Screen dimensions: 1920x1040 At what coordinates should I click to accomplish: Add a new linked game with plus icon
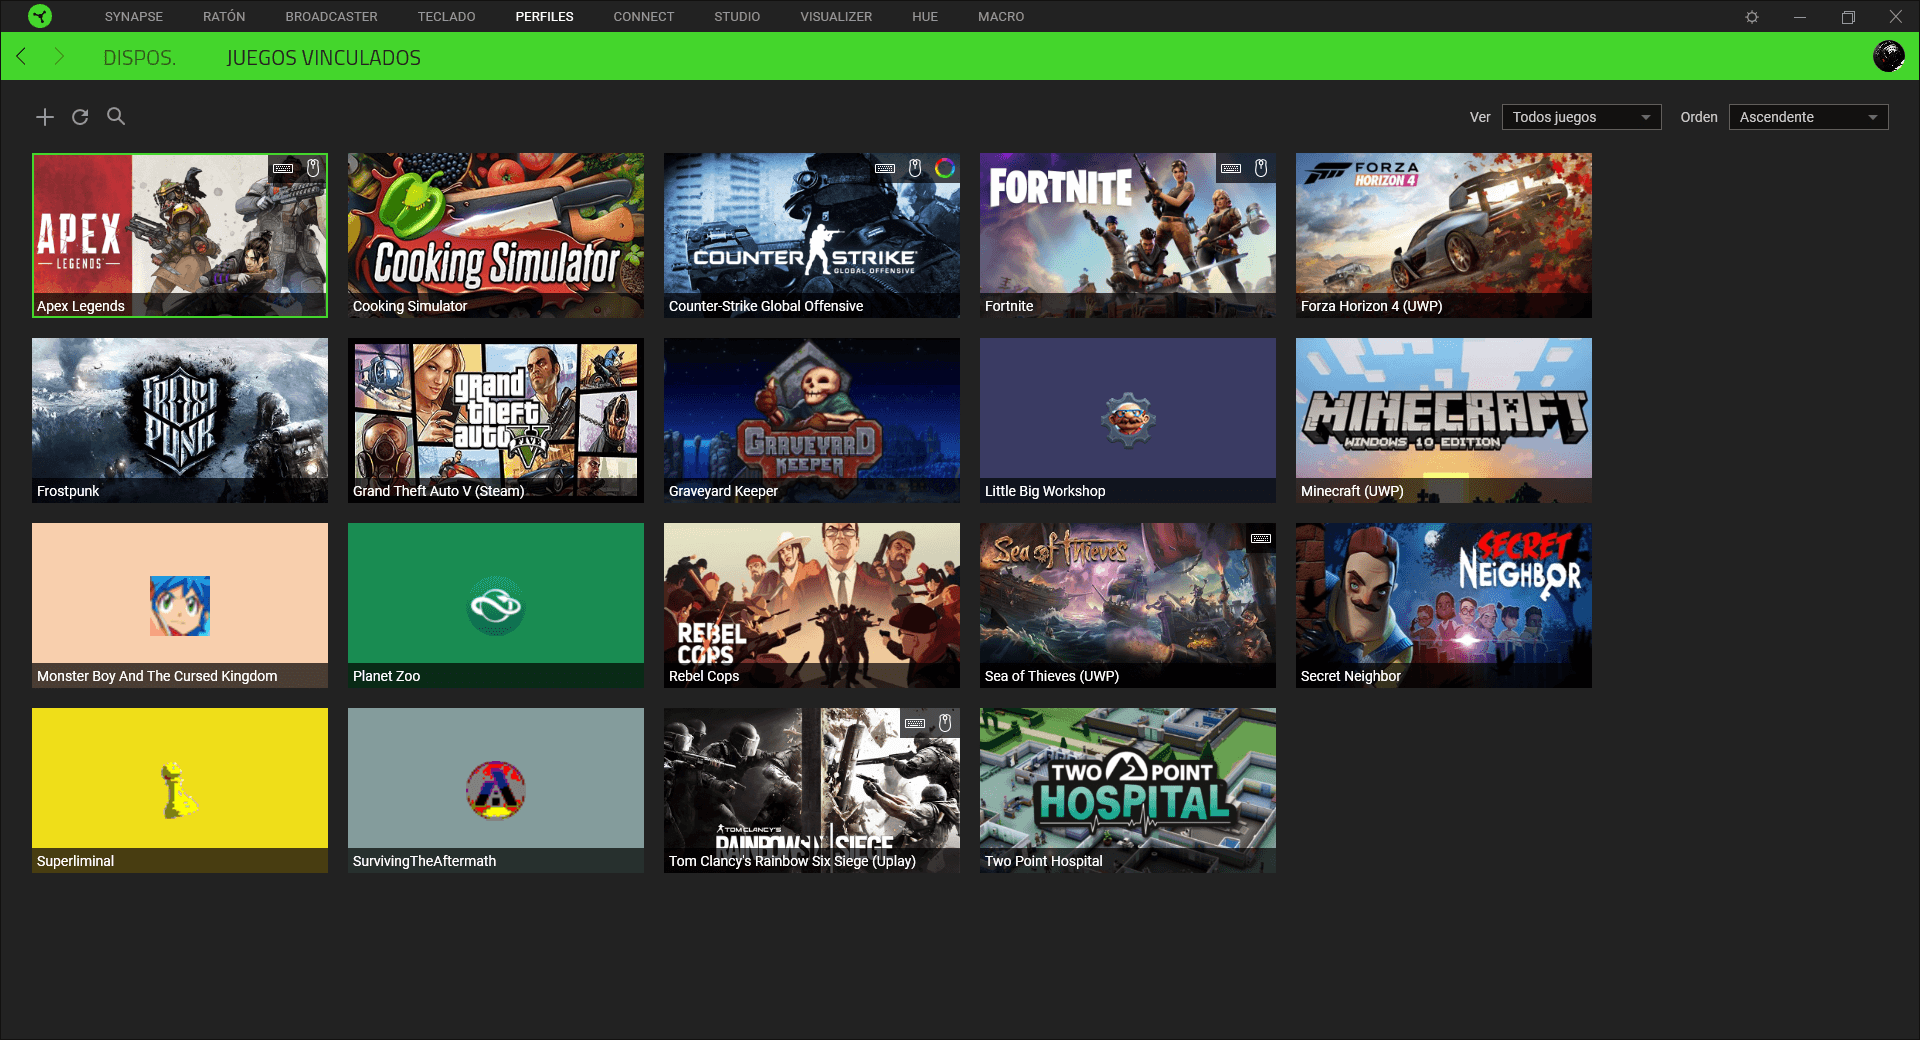[45, 117]
